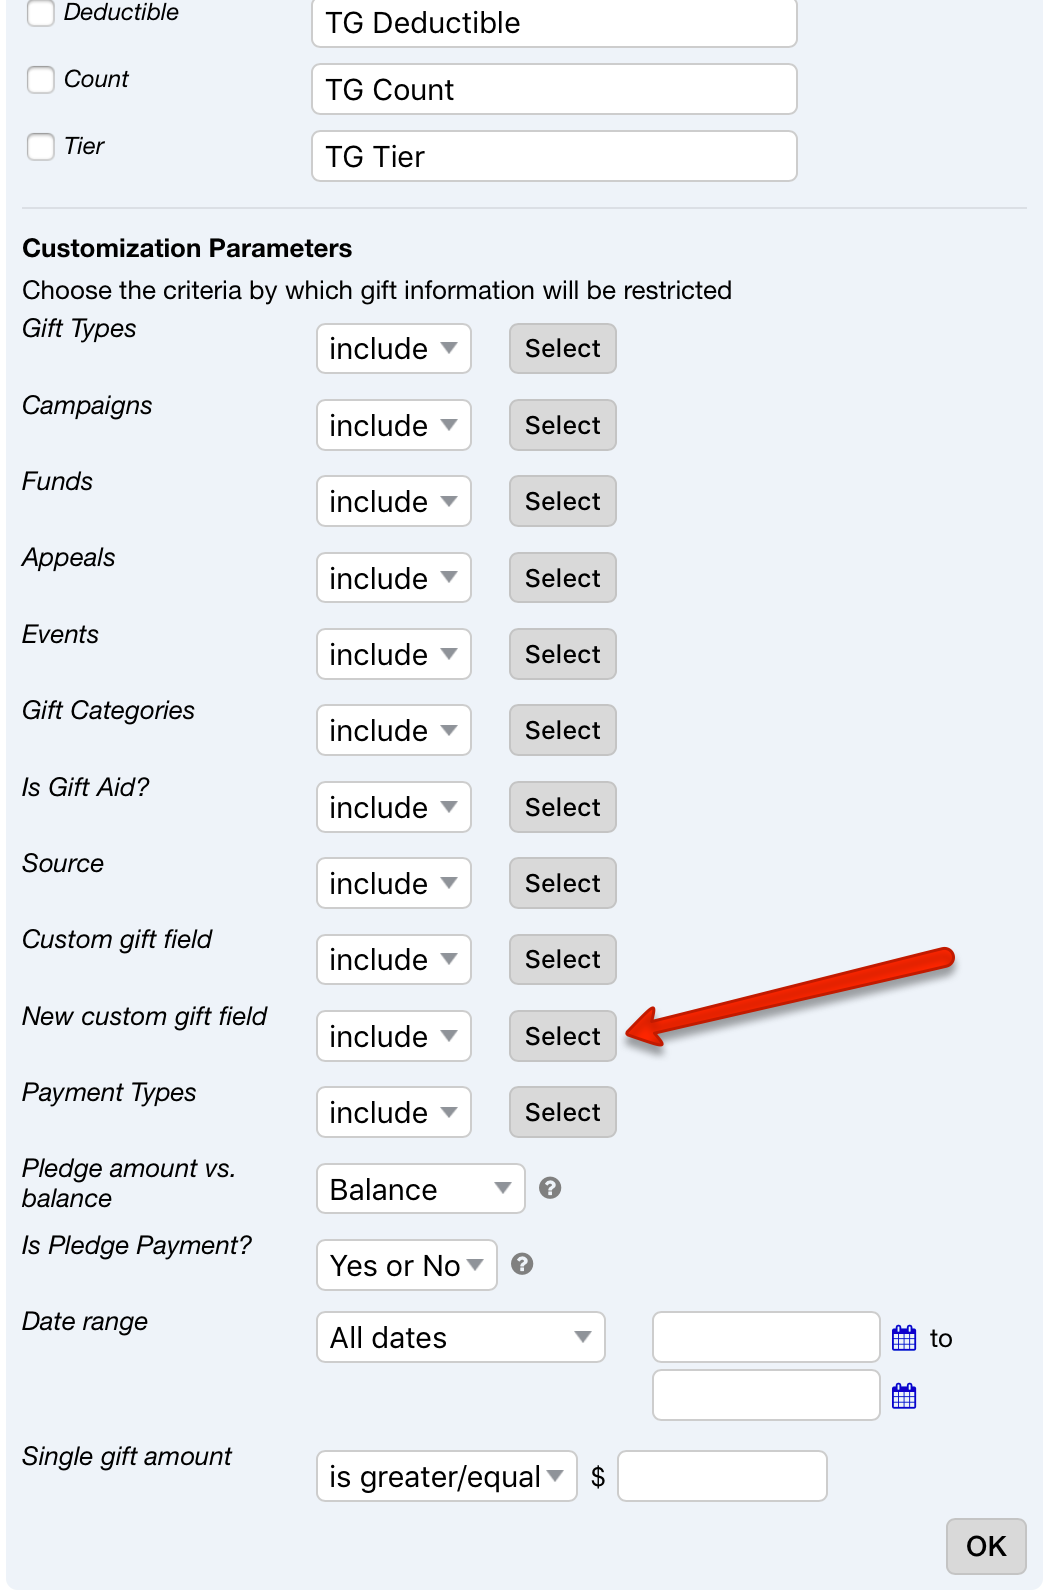Click the OK button
Viewport: 1048px width, 1592px height.
tap(985, 1546)
